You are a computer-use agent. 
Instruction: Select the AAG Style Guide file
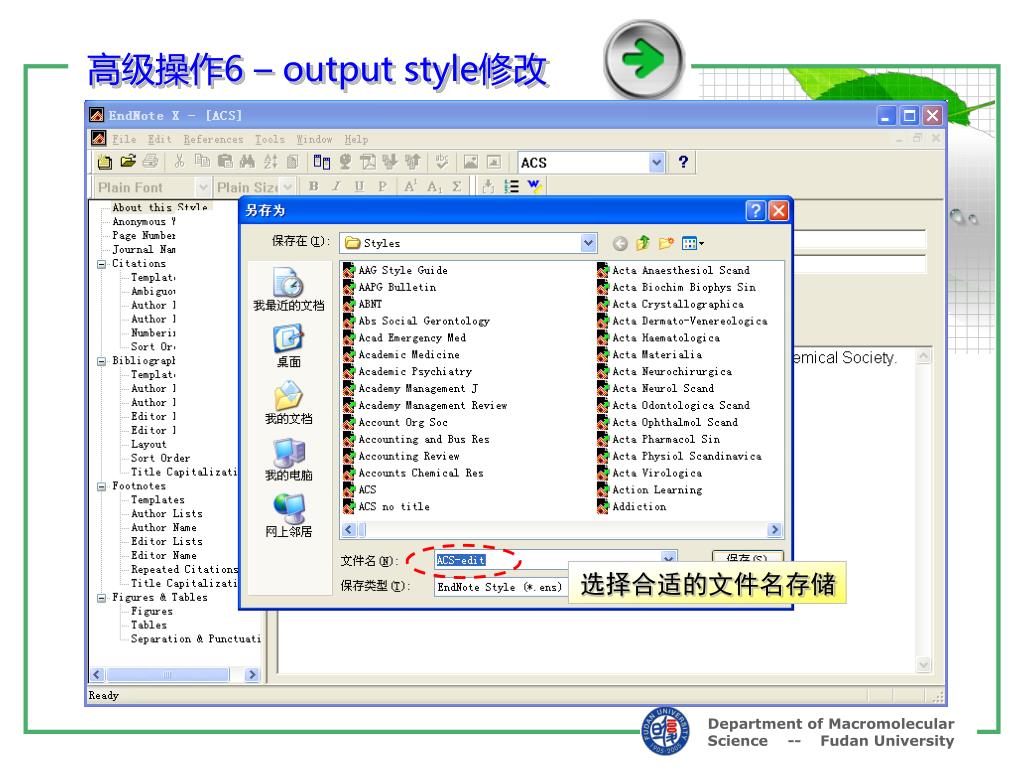click(396, 270)
